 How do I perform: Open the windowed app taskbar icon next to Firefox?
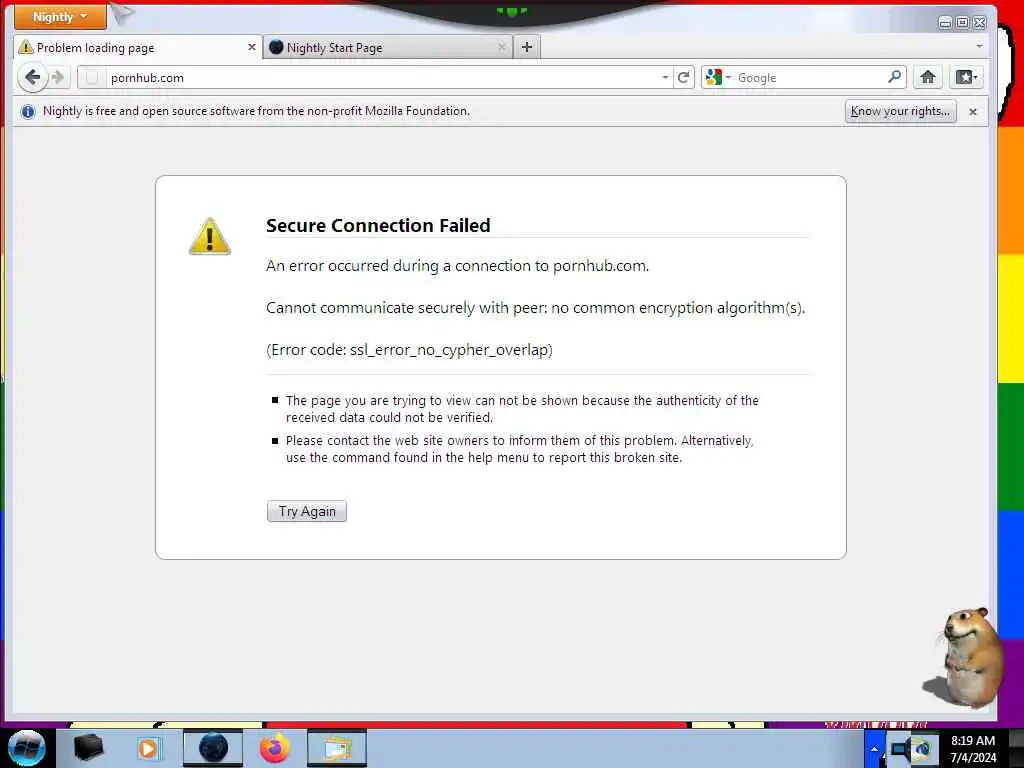tap(336, 748)
